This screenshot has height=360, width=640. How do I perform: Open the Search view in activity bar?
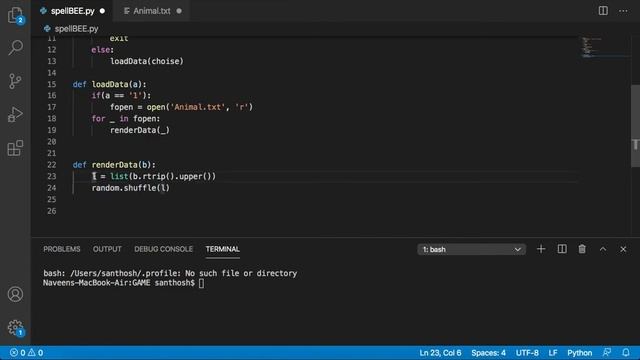[15, 47]
